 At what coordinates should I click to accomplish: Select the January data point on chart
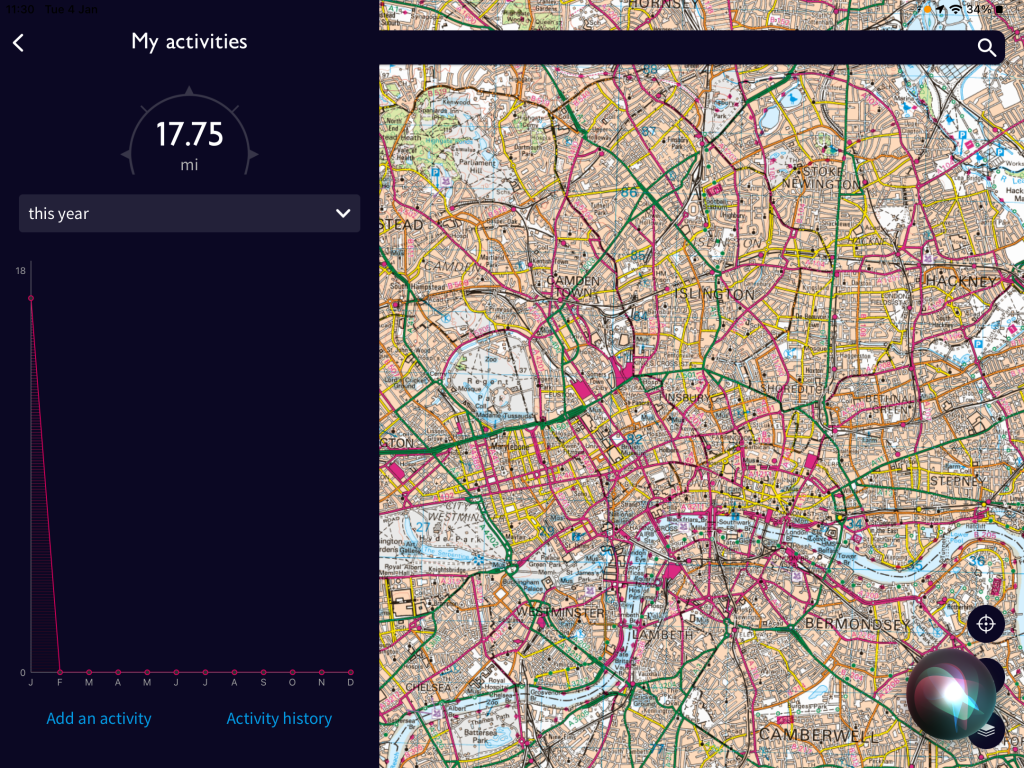pos(31,298)
